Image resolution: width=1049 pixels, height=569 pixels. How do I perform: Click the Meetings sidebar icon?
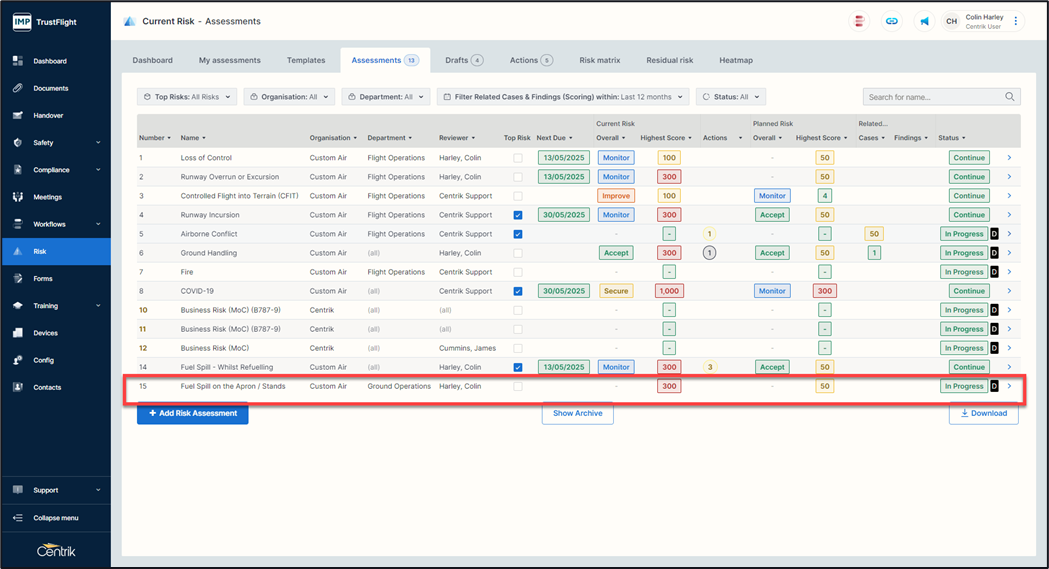(x=18, y=197)
